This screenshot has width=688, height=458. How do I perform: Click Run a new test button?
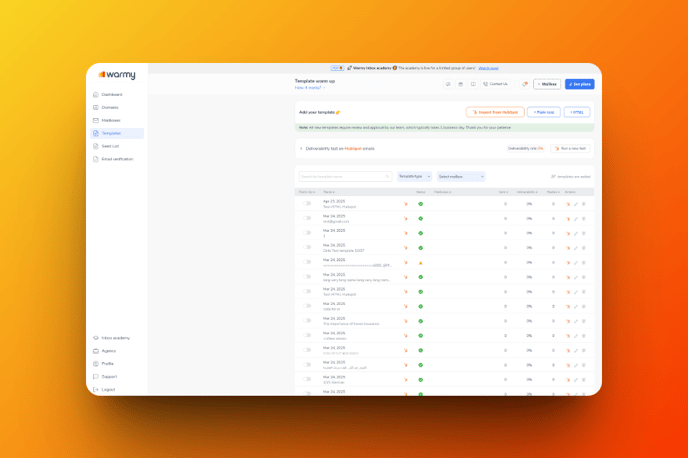pos(570,149)
